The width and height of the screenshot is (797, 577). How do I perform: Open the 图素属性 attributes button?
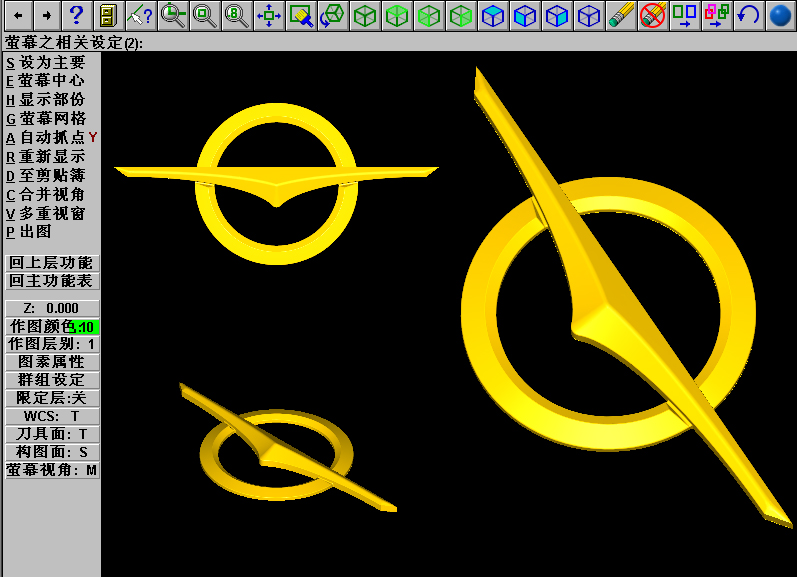pos(52,362)
